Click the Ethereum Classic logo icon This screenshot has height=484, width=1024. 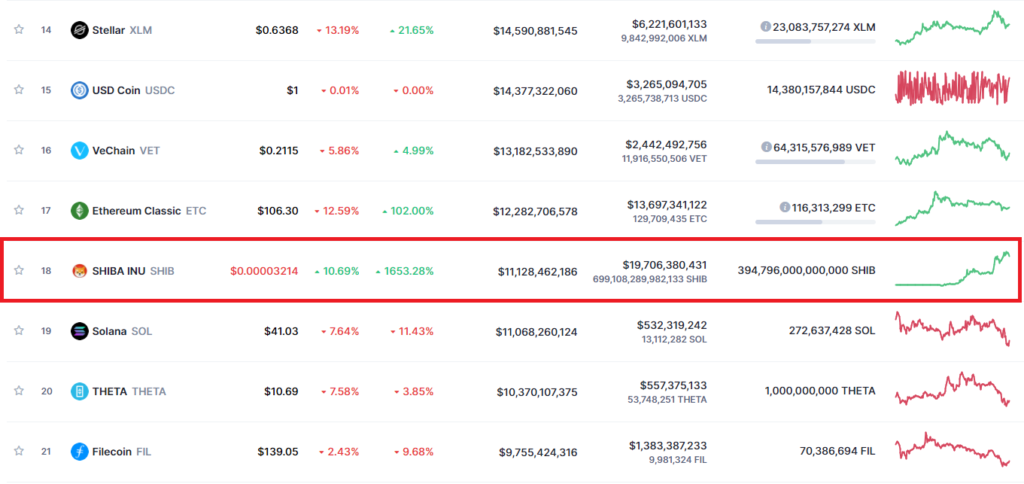79,210
